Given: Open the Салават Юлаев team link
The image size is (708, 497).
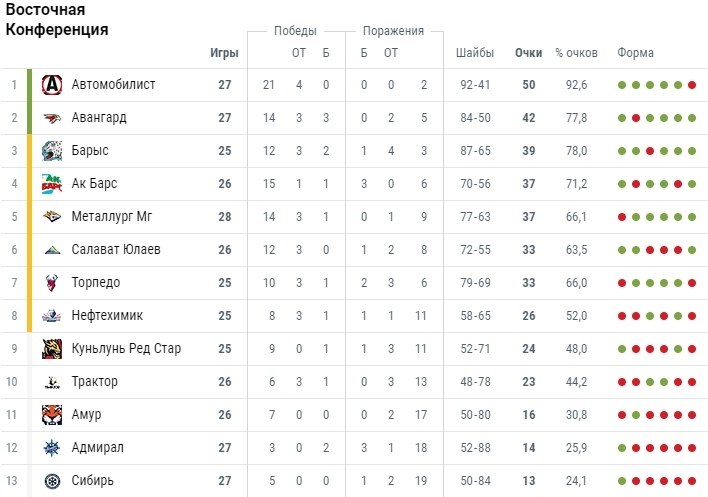Looking at the screenshot, I should (x=116, y=250).
